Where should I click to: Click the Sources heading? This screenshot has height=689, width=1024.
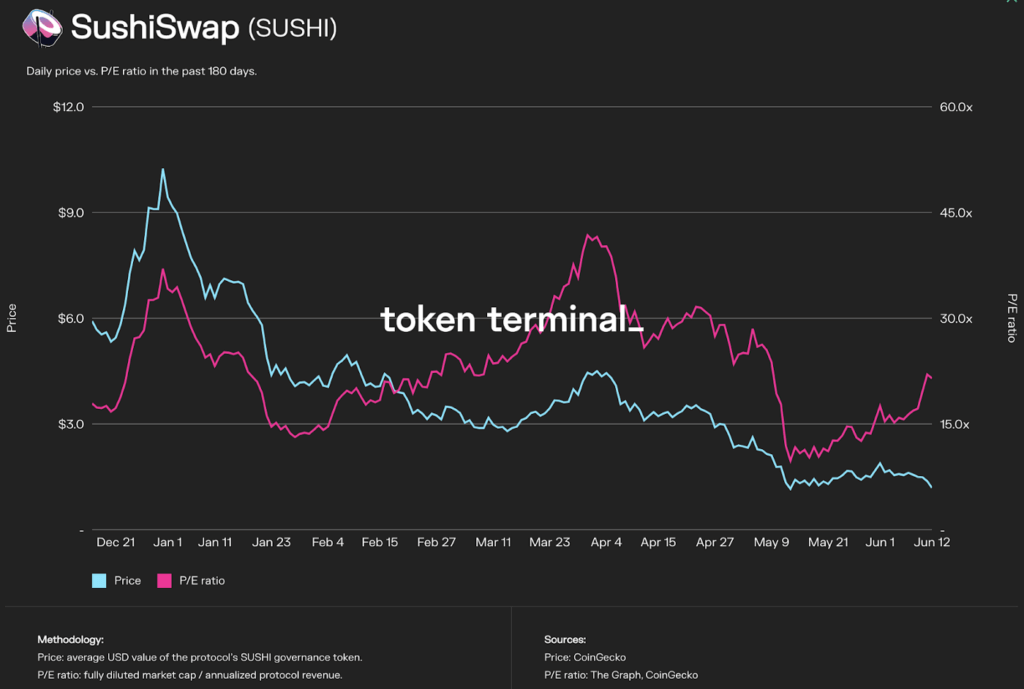[x=565, y=639]
